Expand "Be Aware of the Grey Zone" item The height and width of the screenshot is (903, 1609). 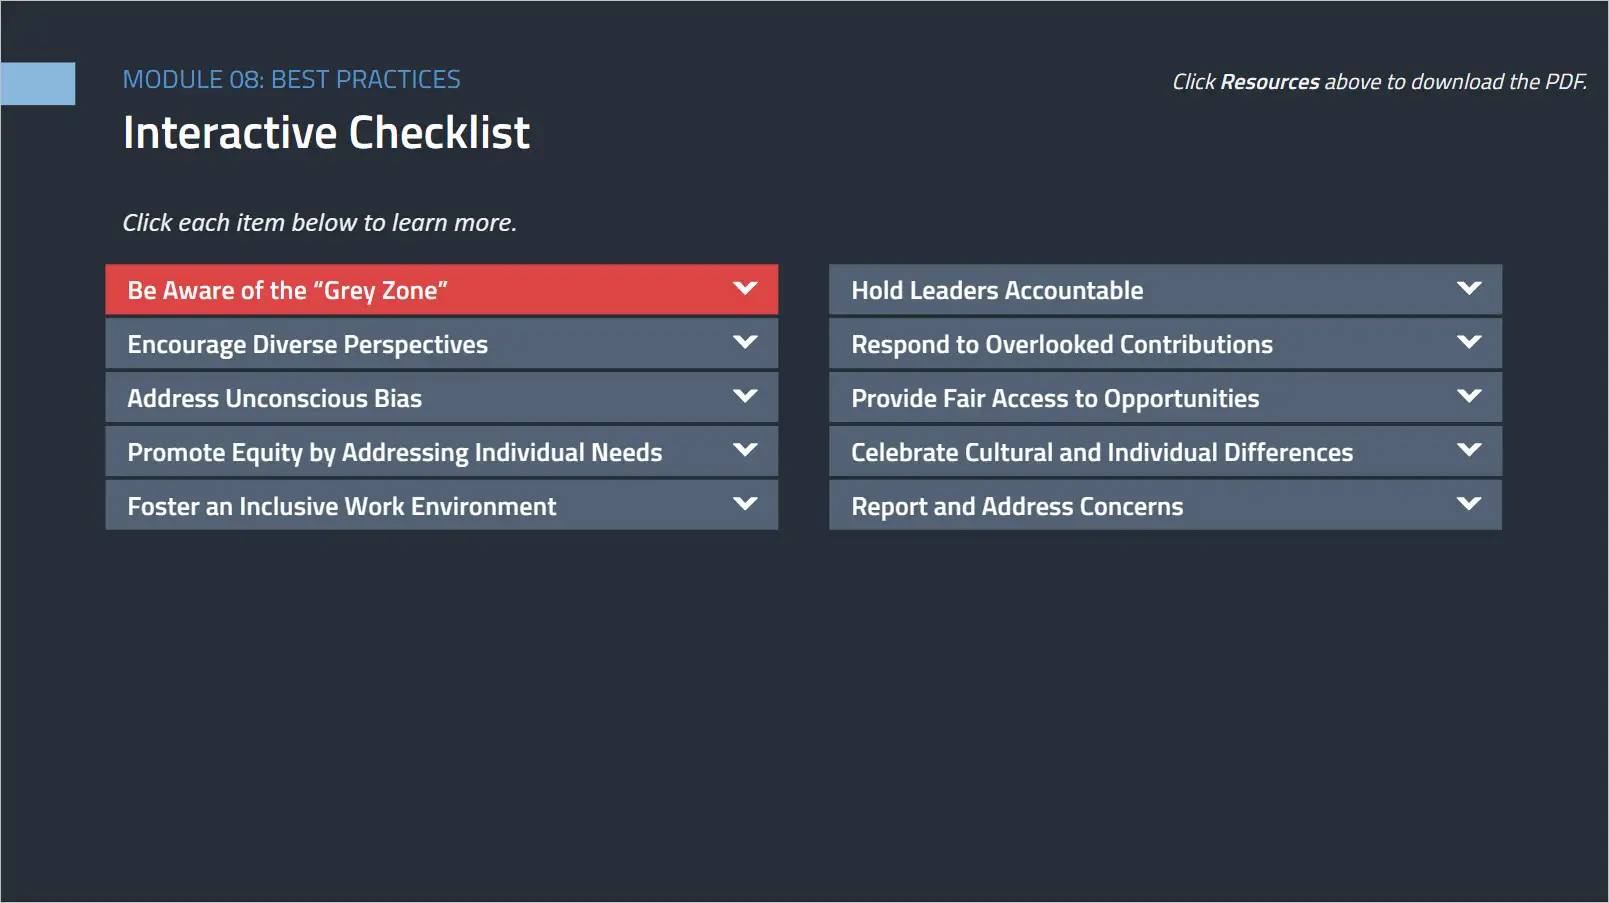pyautogui.click(x=287, y=291)
